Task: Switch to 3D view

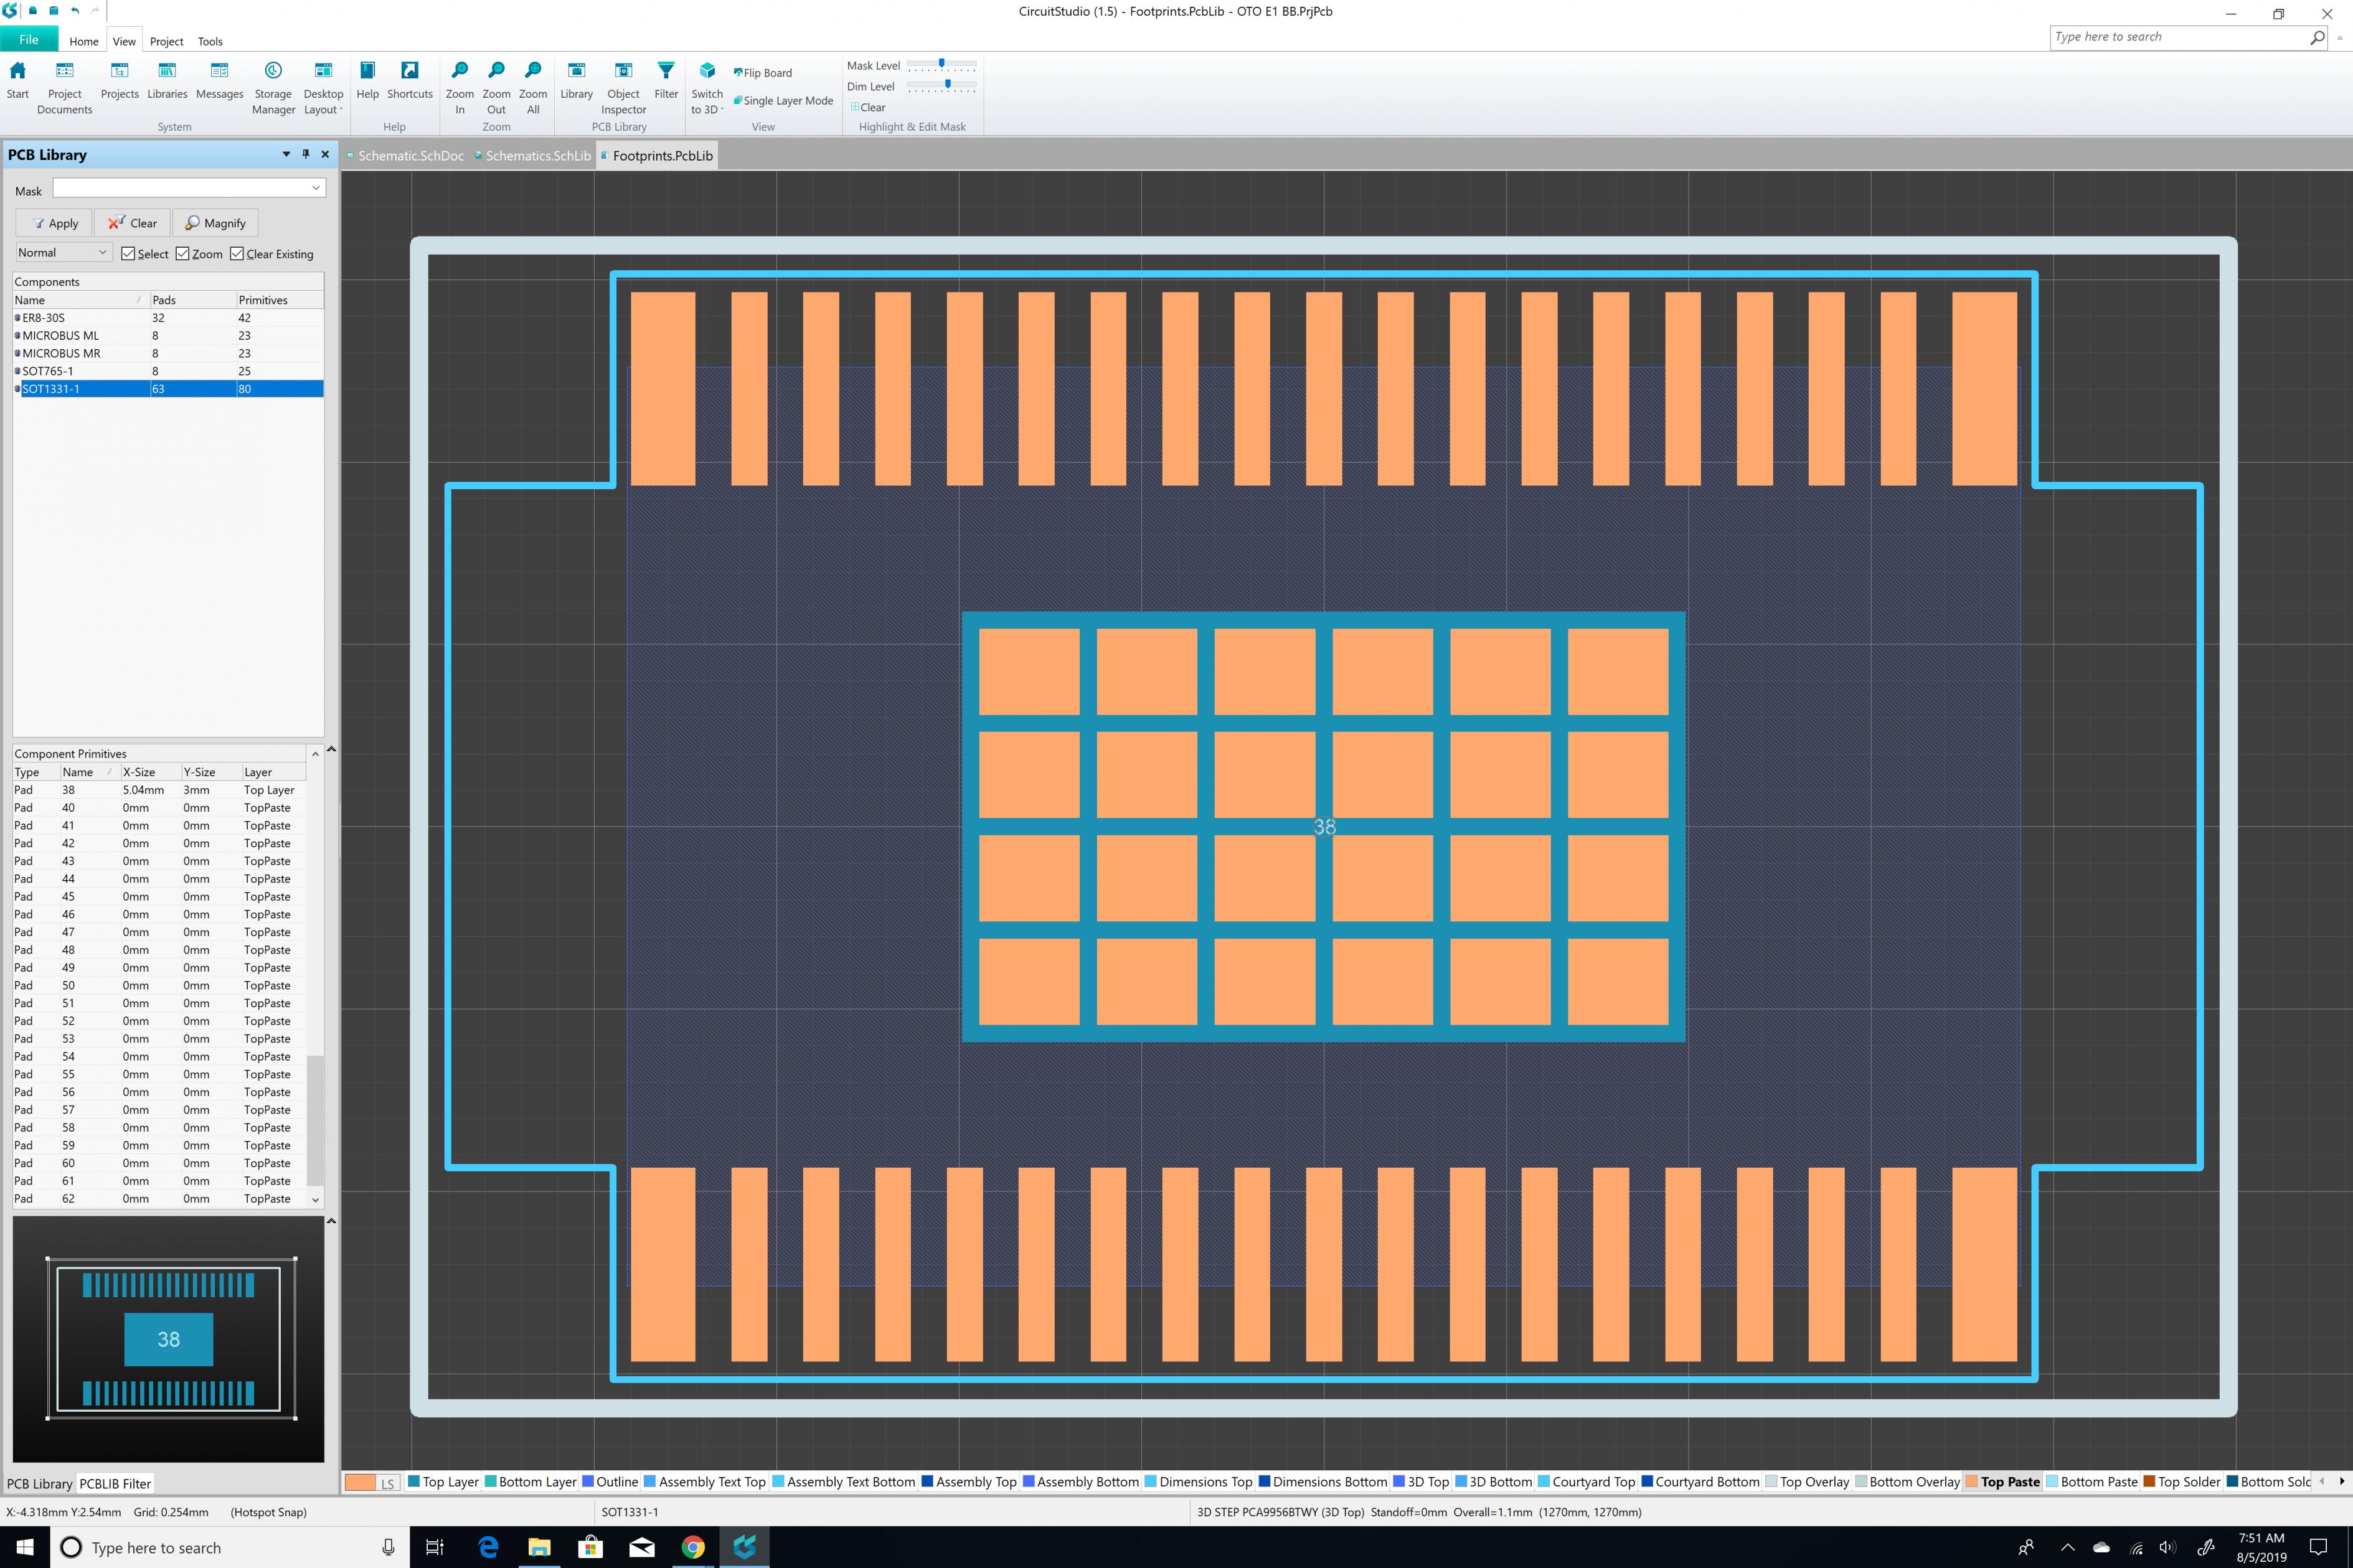Action: (x=707, y=88)
